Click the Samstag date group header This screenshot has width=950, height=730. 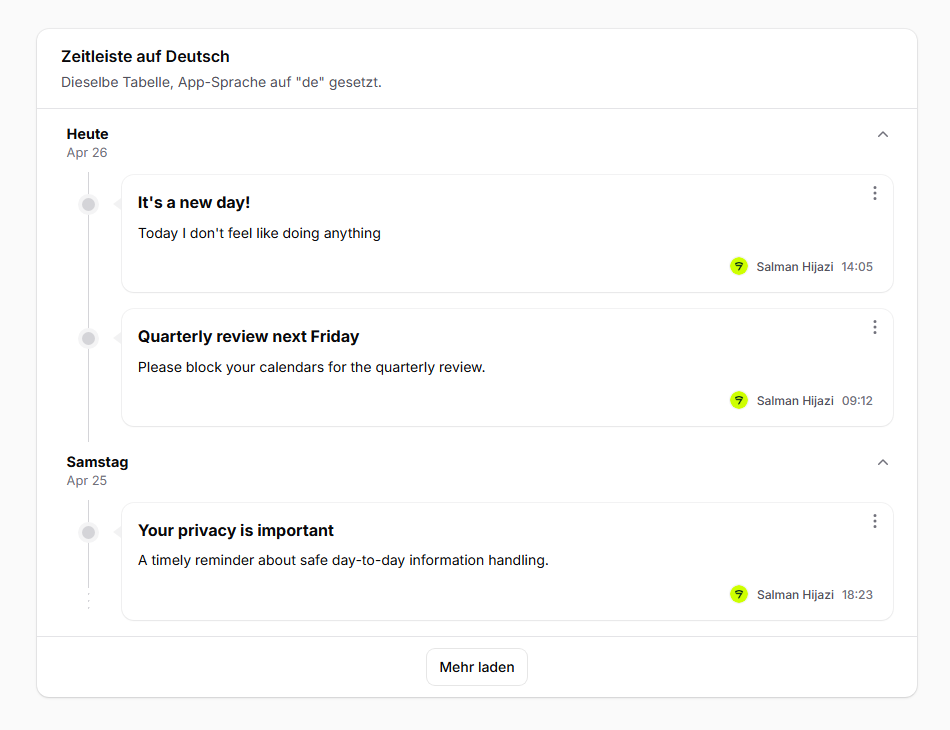[x=97, y=462]
